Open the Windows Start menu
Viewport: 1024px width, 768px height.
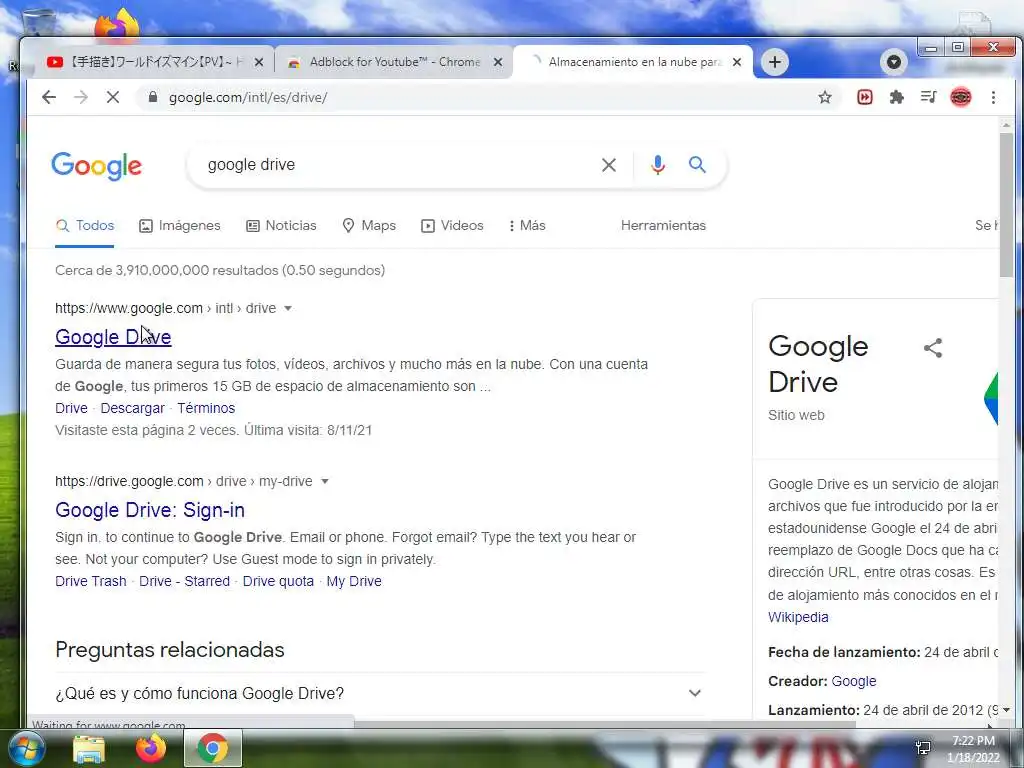coord(25,748)
